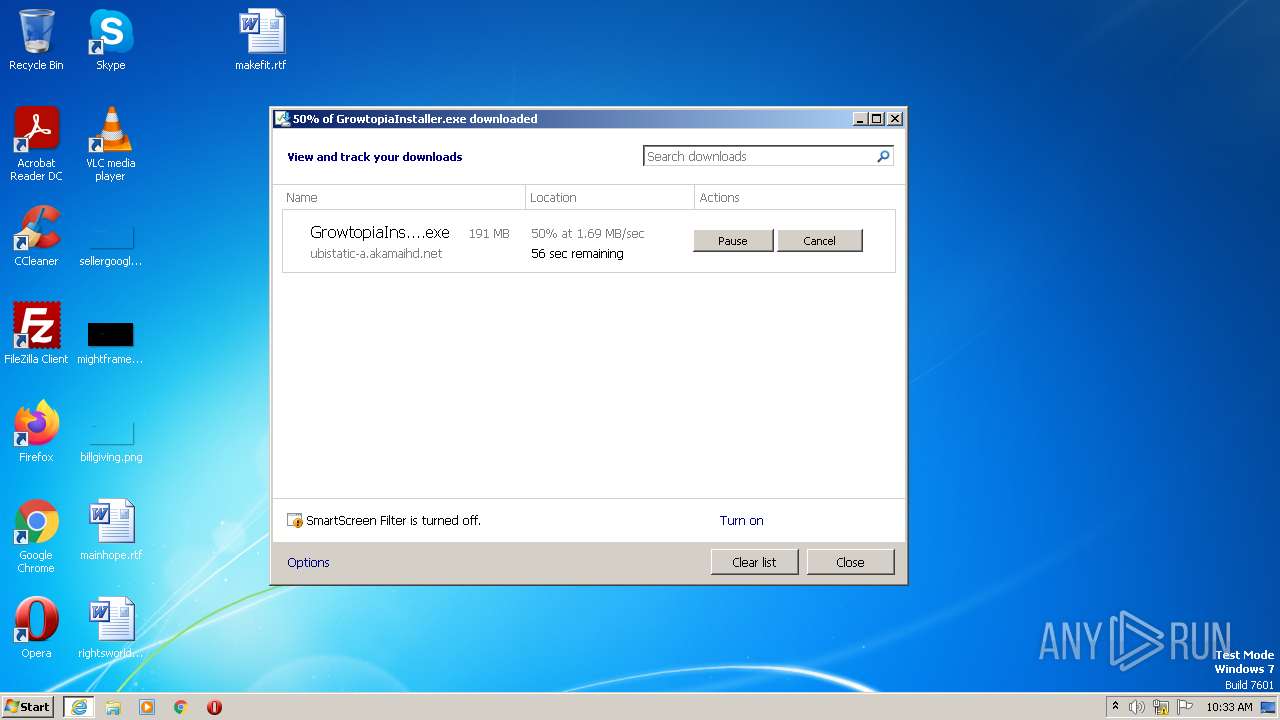Viewport: 1280px width, 720px height.
Task: Open Chrome from the taskbar
Action: pos(181,706)
